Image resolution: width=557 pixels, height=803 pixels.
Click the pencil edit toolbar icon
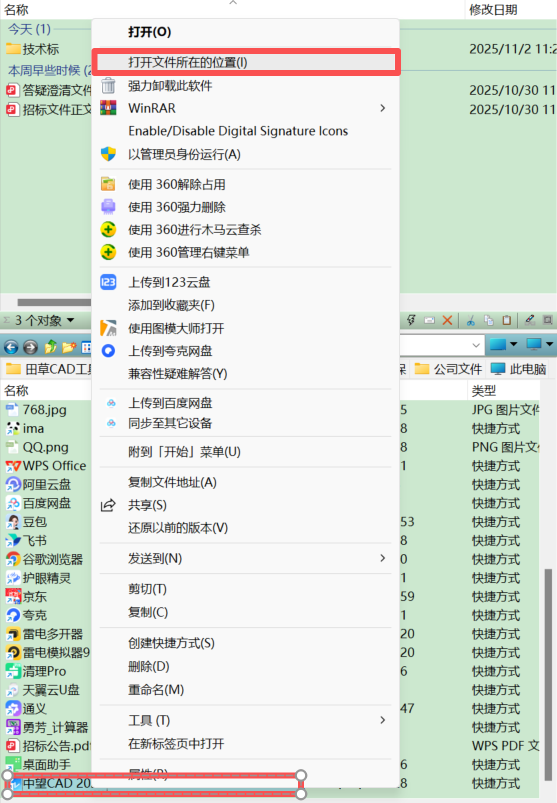(x=530, y=320)
